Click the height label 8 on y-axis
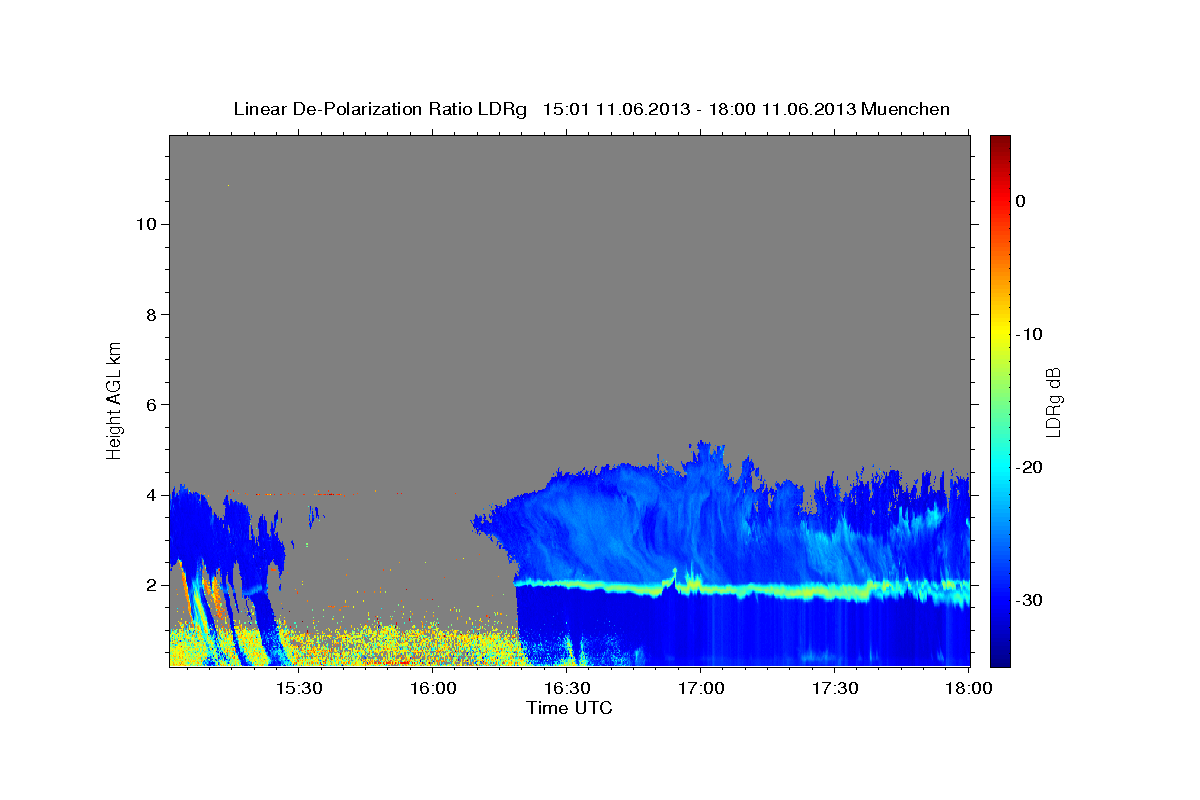The height and width of the screenshot is (800, 1200). click(x=149, y=314)
